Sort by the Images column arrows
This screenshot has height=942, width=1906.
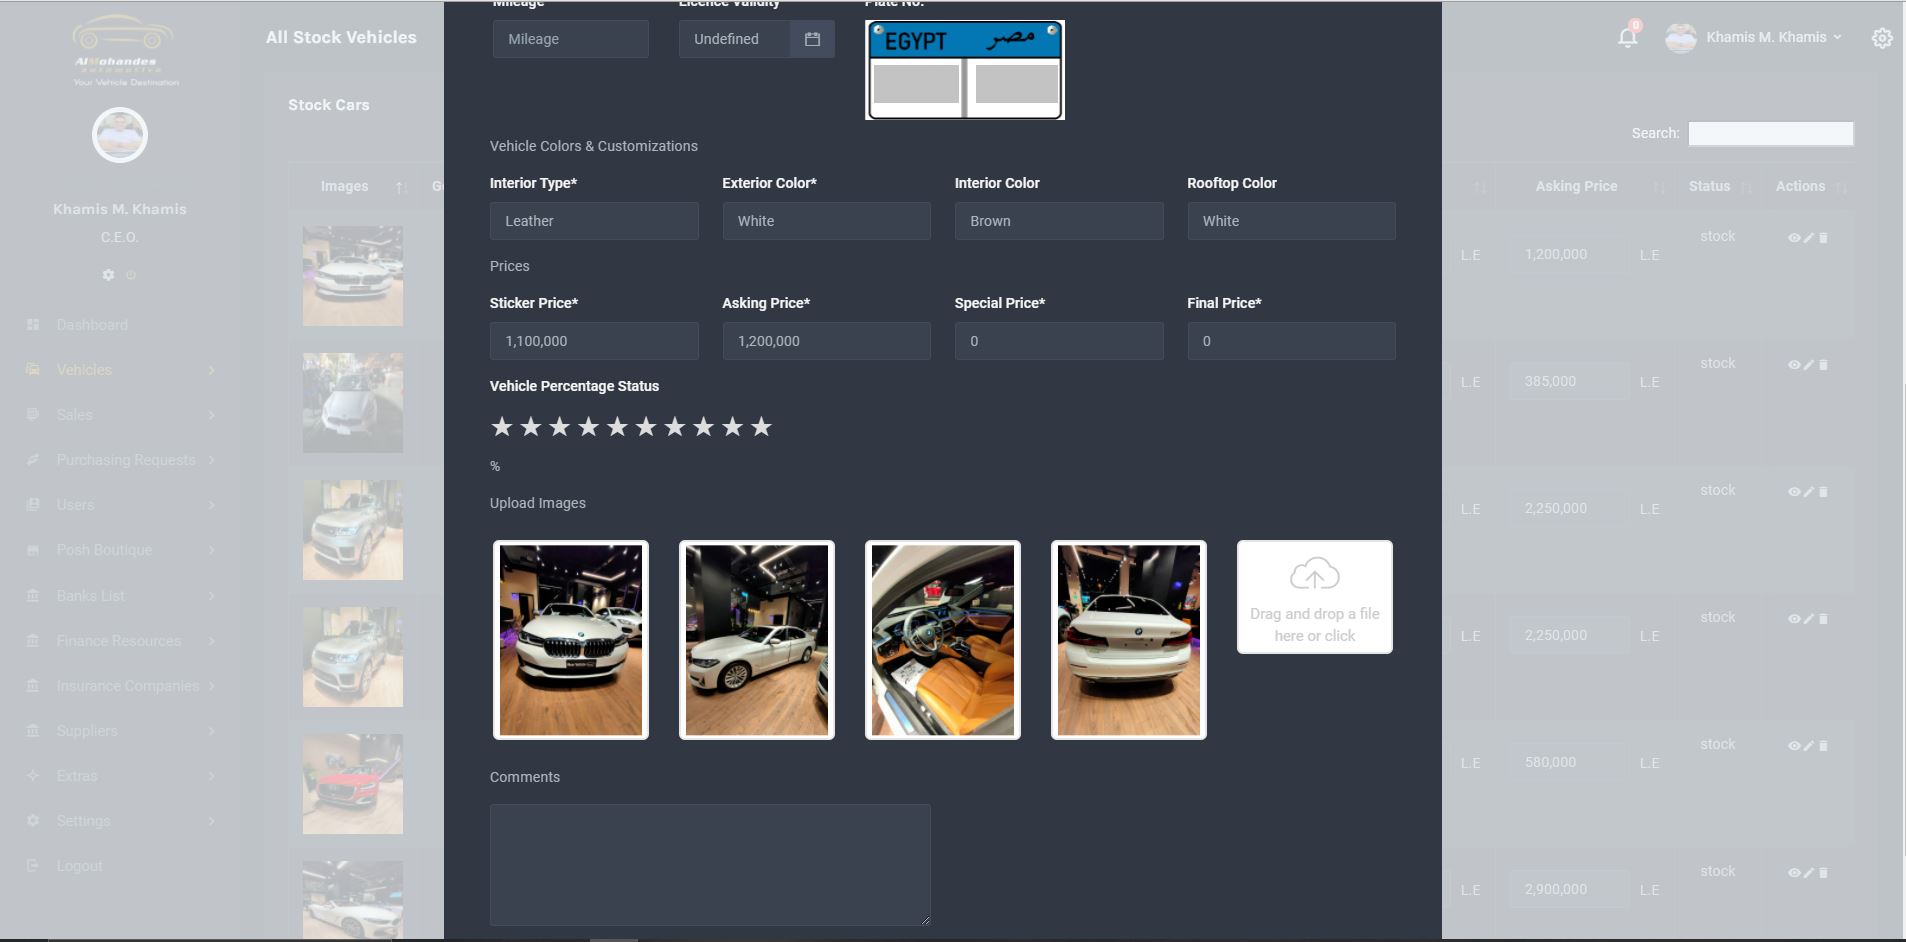tap(401, 187)
